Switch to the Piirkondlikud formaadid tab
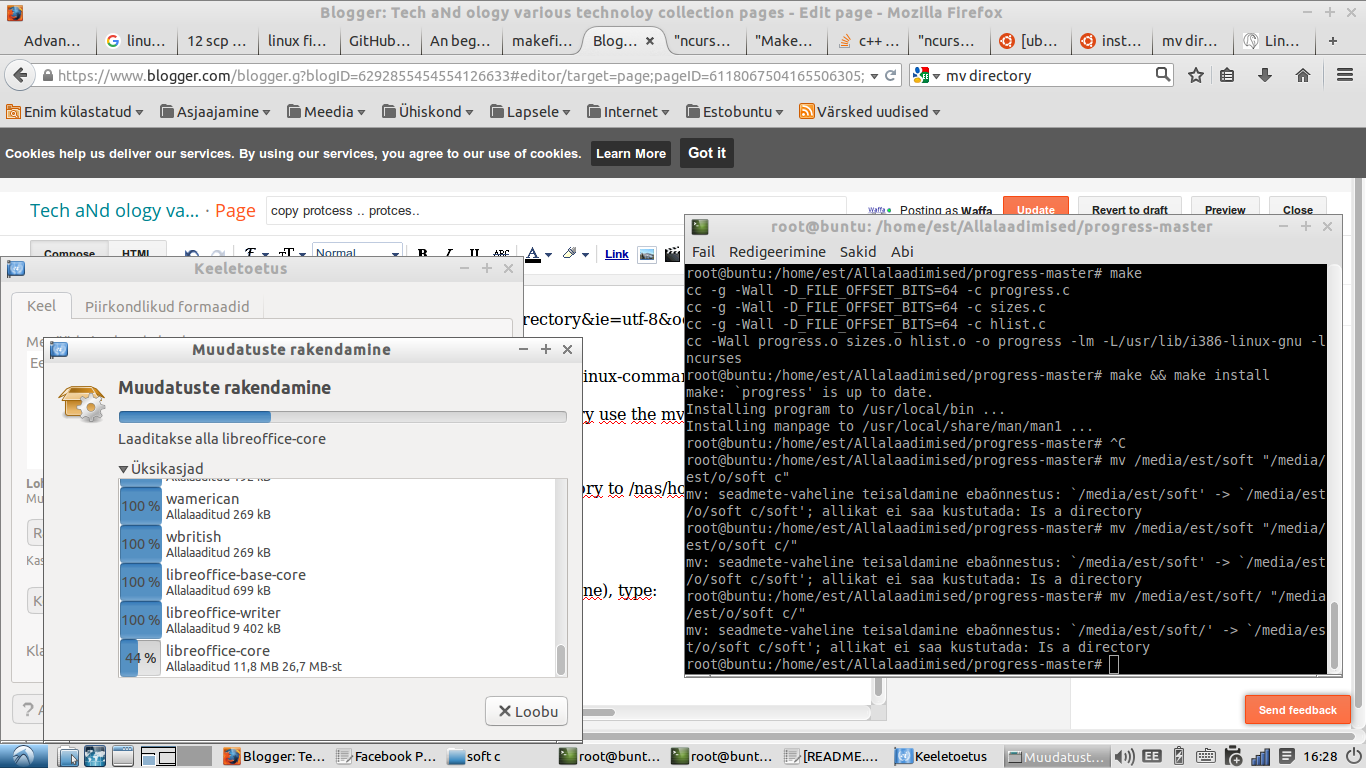Viewport: 1366px width, 768px height. [x=167, y=307]
